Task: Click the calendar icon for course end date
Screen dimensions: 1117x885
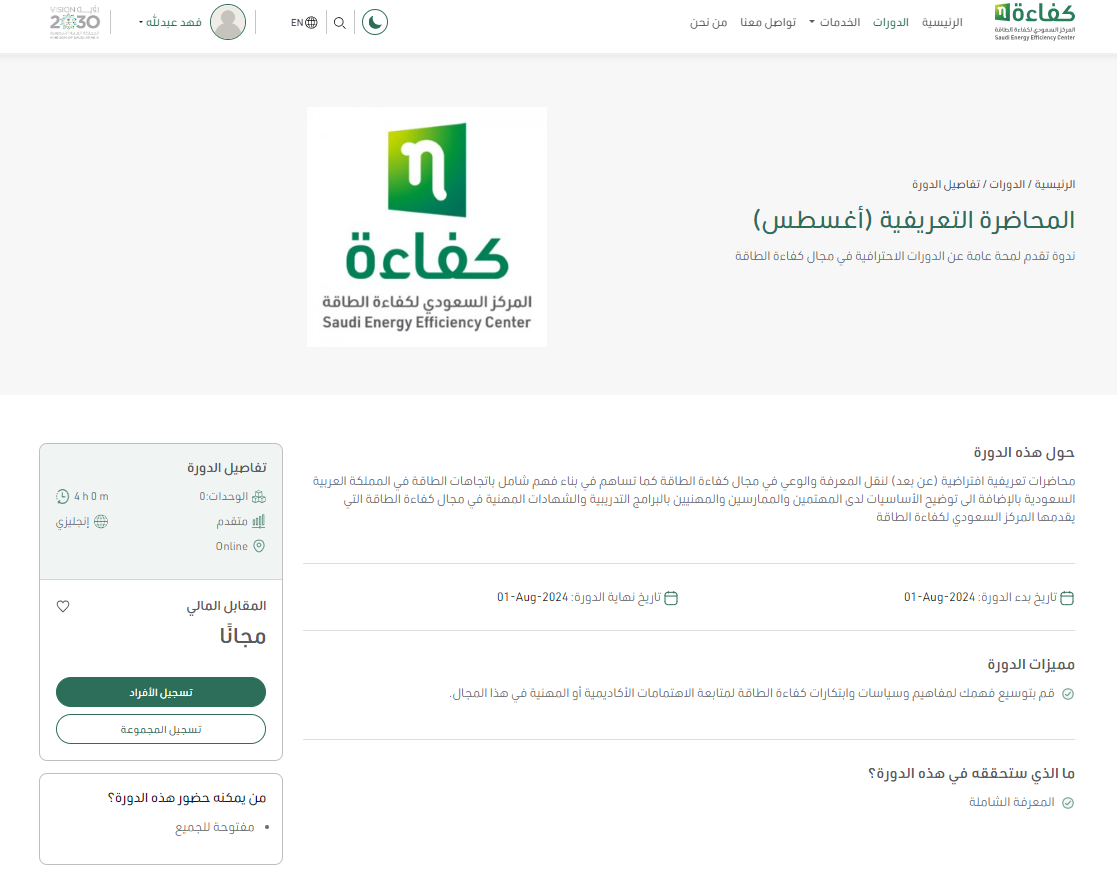Action: coord(671,598)
